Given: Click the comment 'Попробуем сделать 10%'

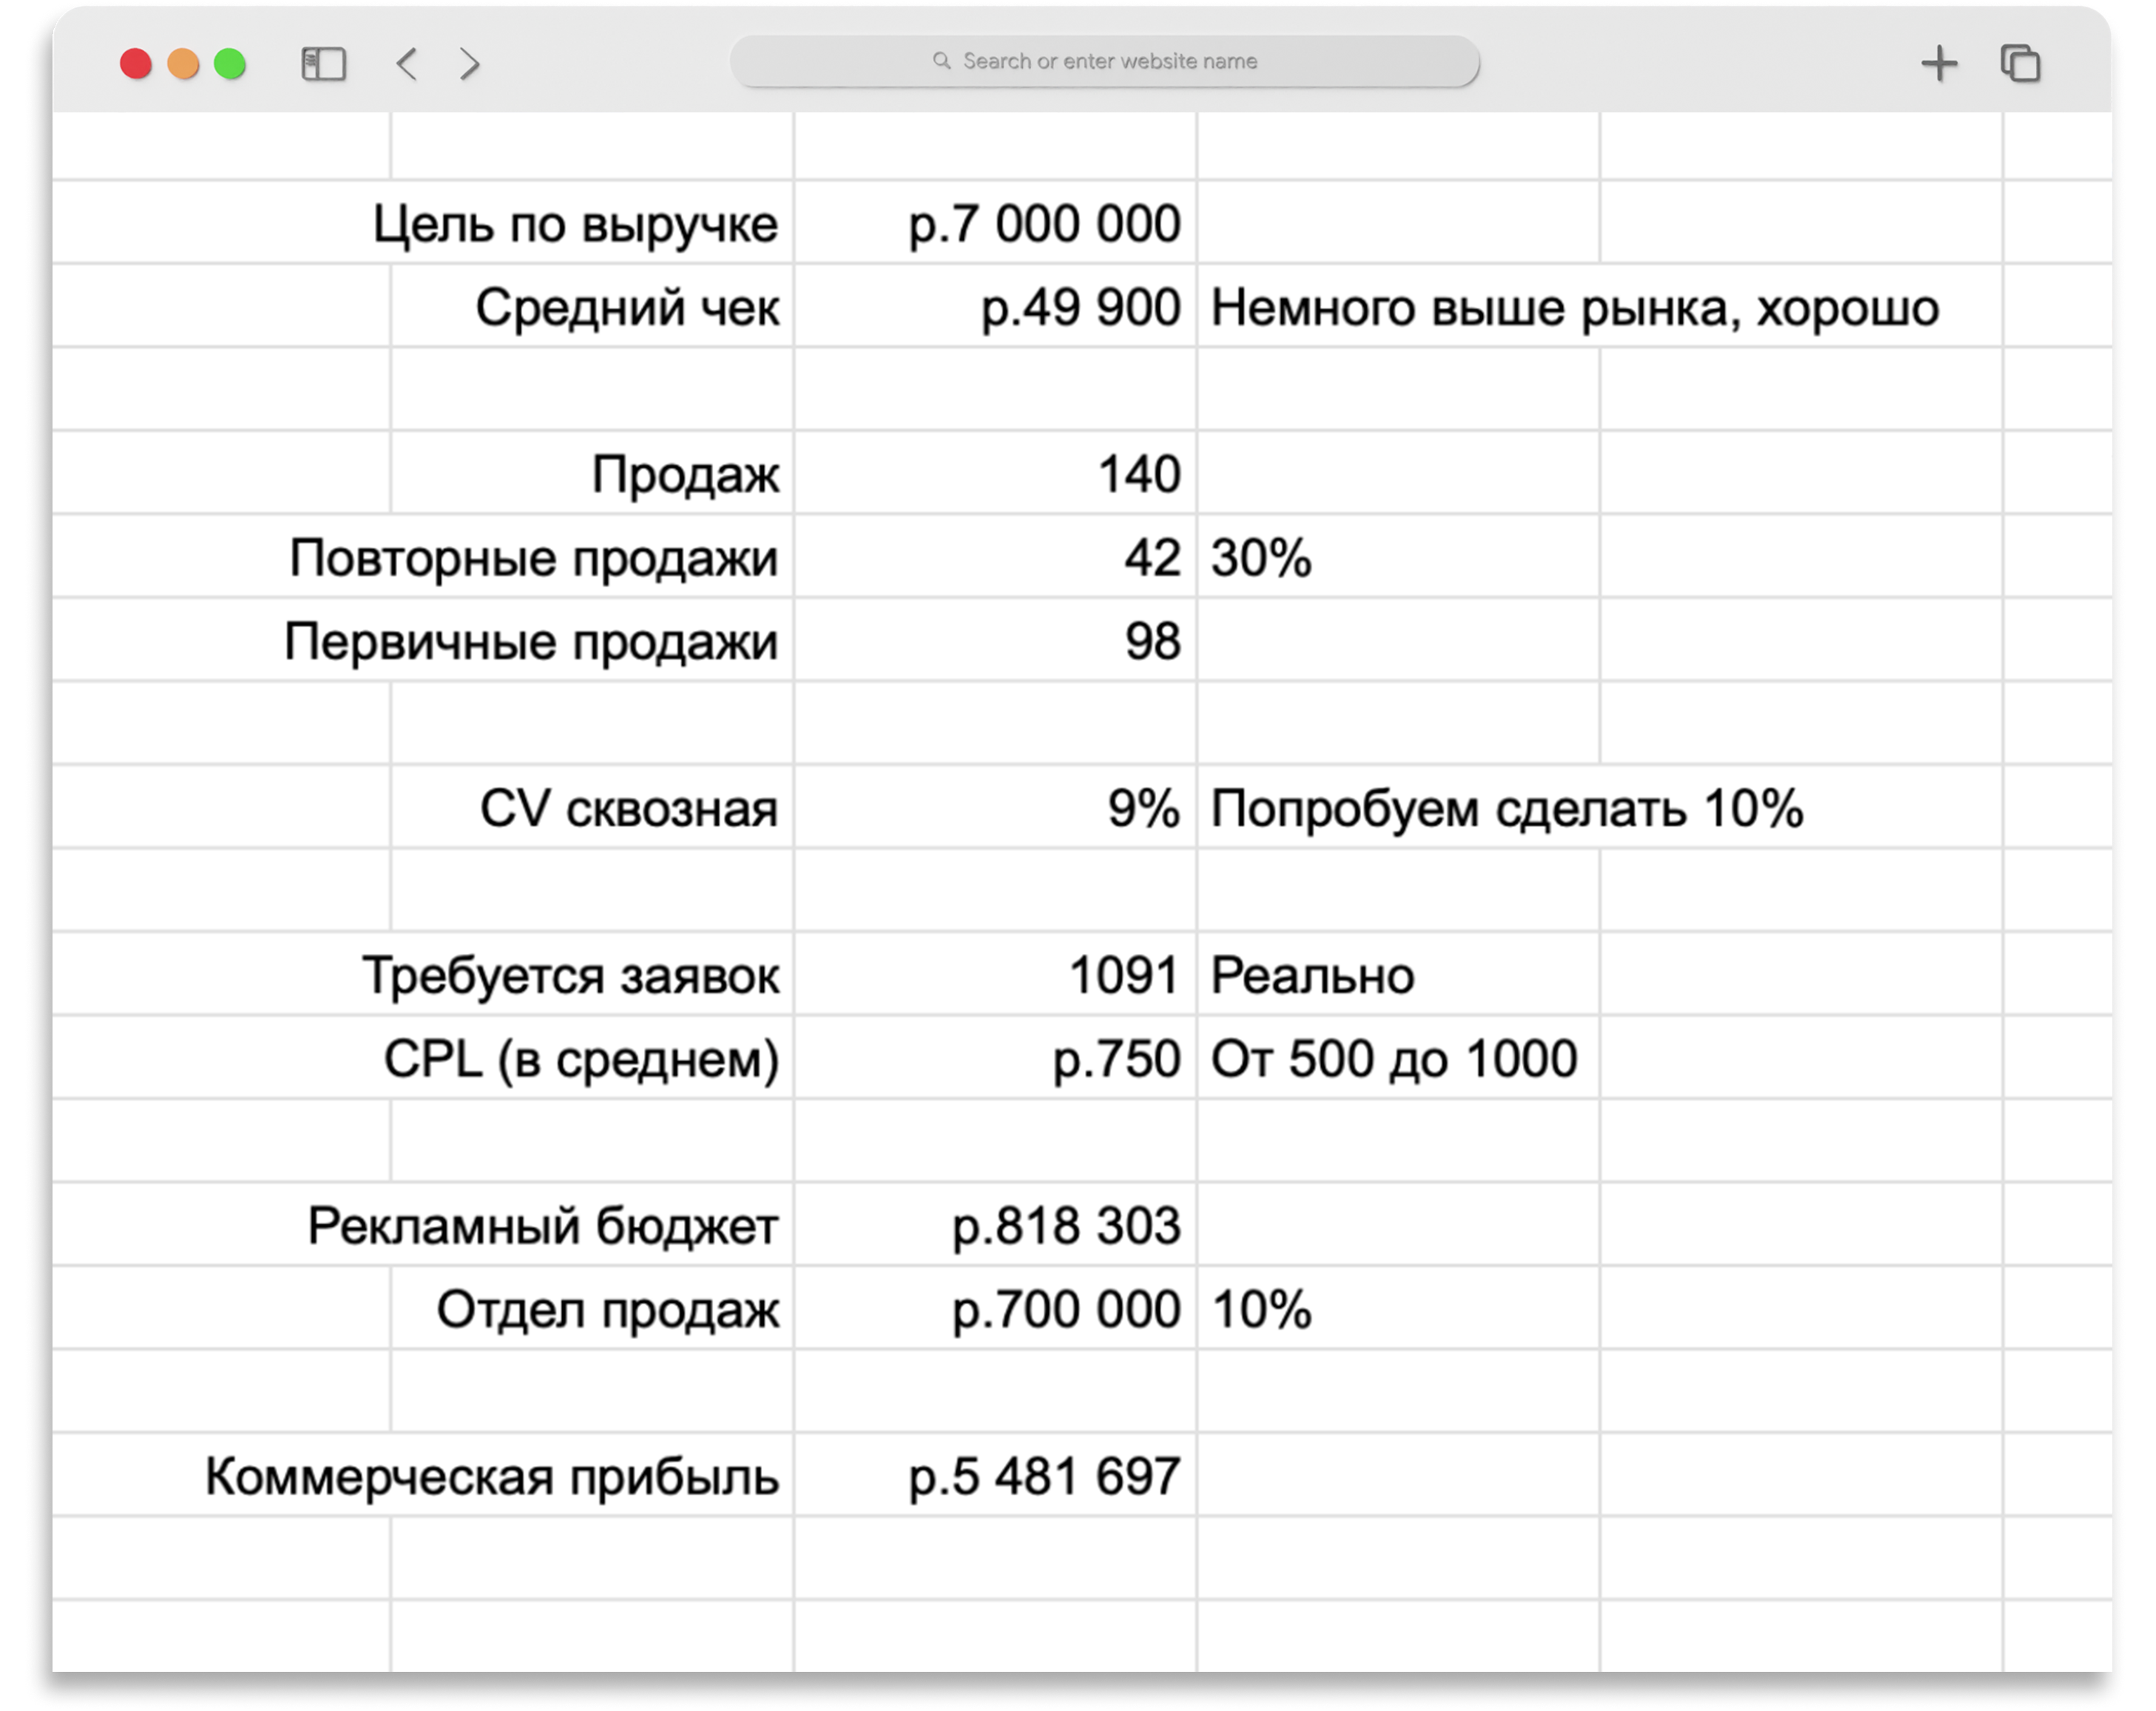Looking at the screenshot, I should 1506,808.
